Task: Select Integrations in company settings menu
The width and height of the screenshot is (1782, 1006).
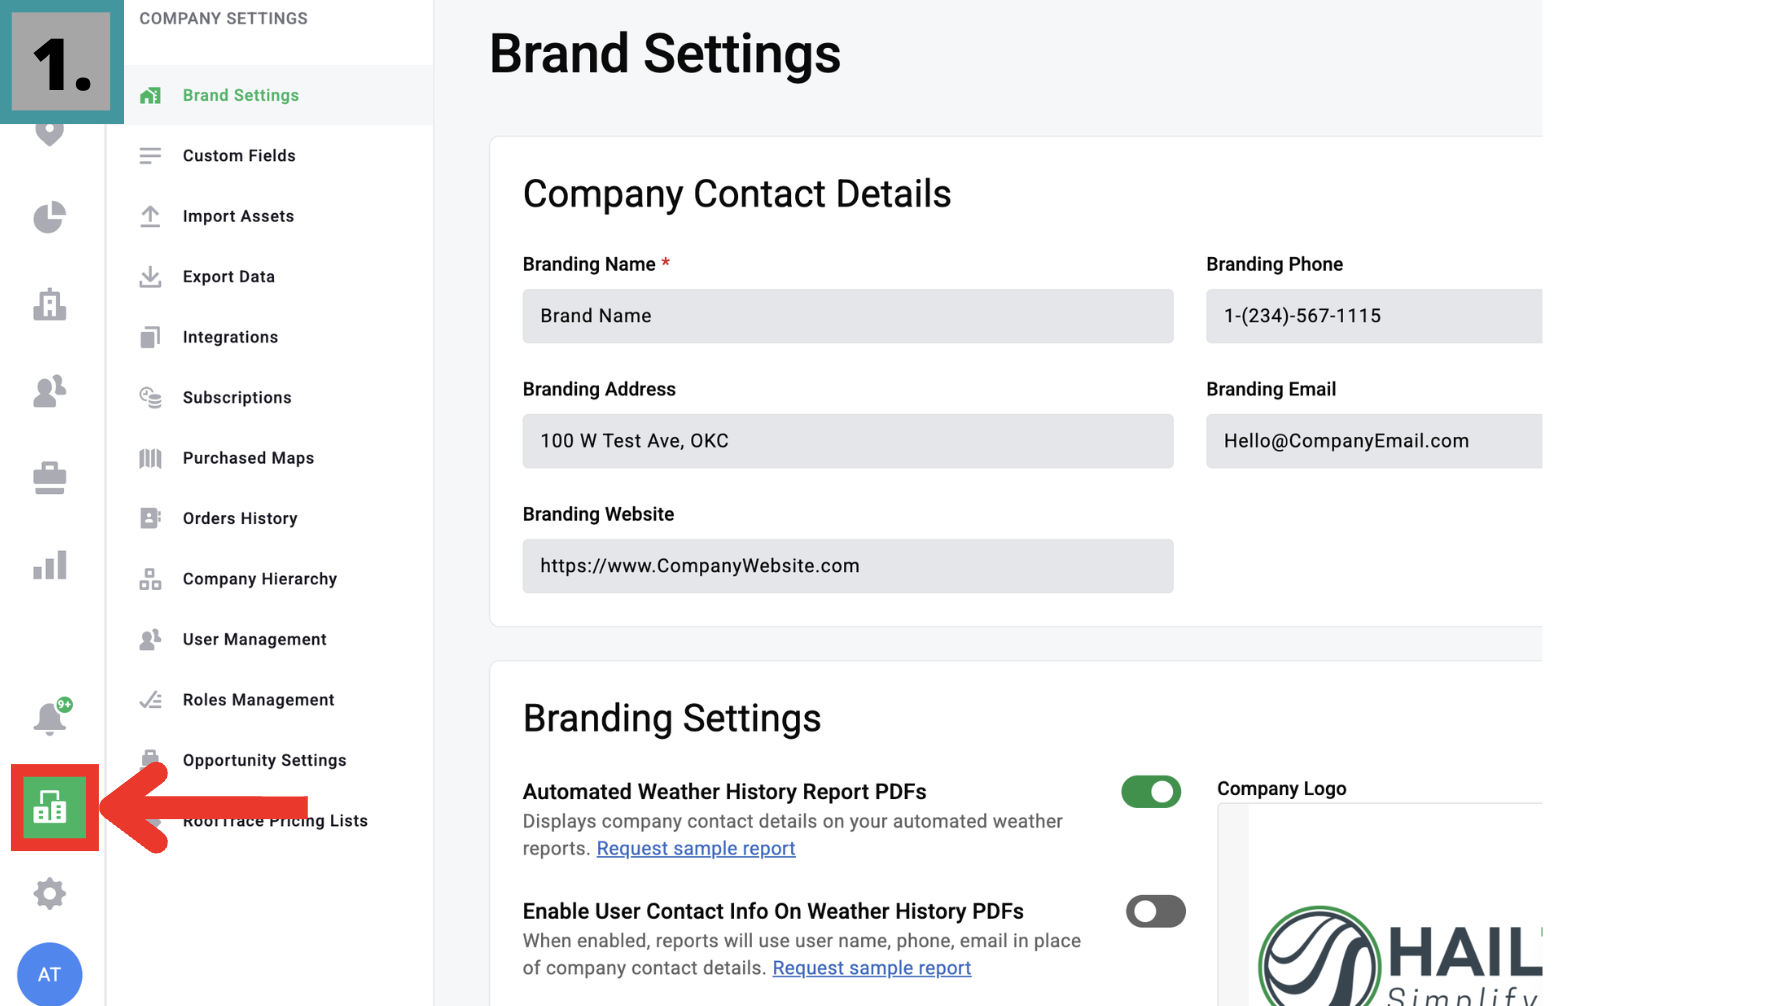Action: click(x=230, y=337)
